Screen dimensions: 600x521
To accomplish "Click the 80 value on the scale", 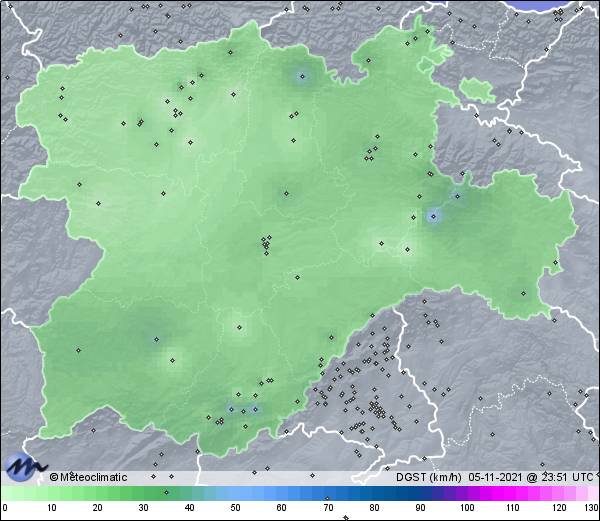I will tap(374, 508).
